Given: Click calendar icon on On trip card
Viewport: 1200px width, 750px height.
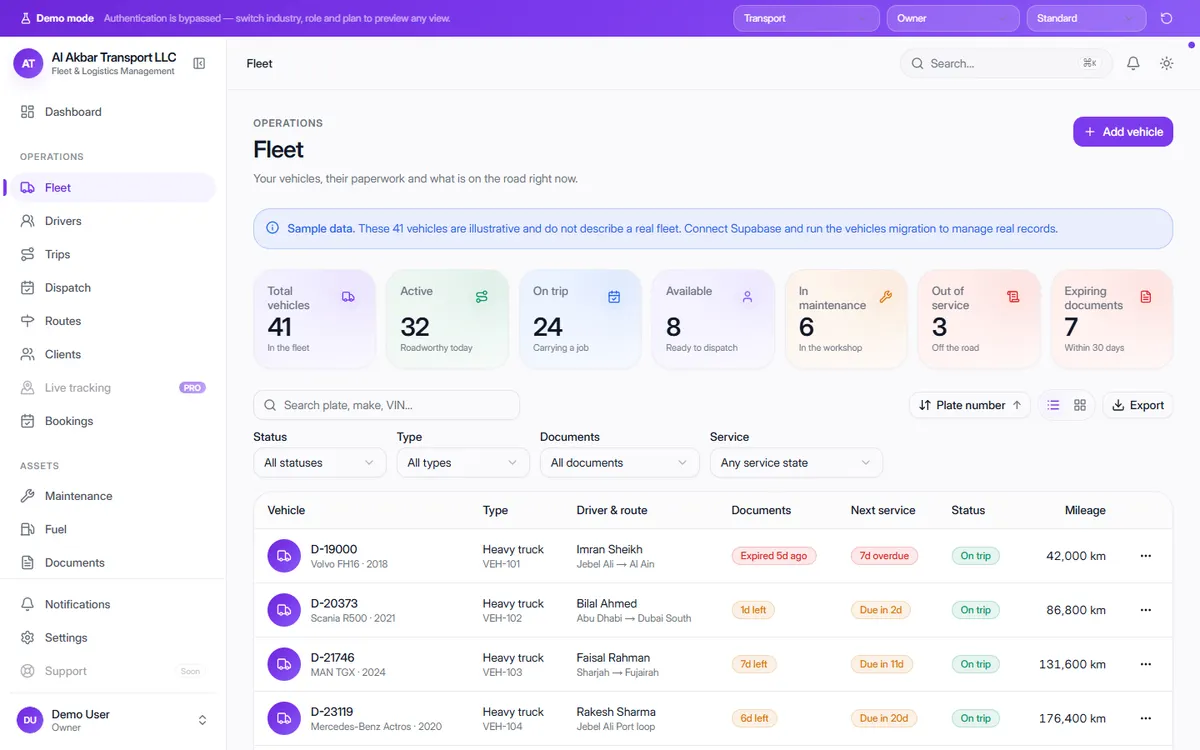Looking at the screenshot, I should click(614, 297).
